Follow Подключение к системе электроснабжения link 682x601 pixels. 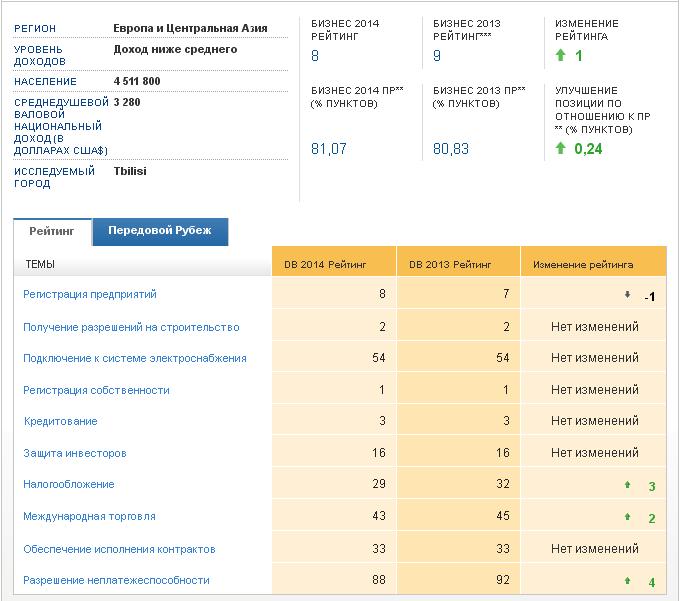134,358
